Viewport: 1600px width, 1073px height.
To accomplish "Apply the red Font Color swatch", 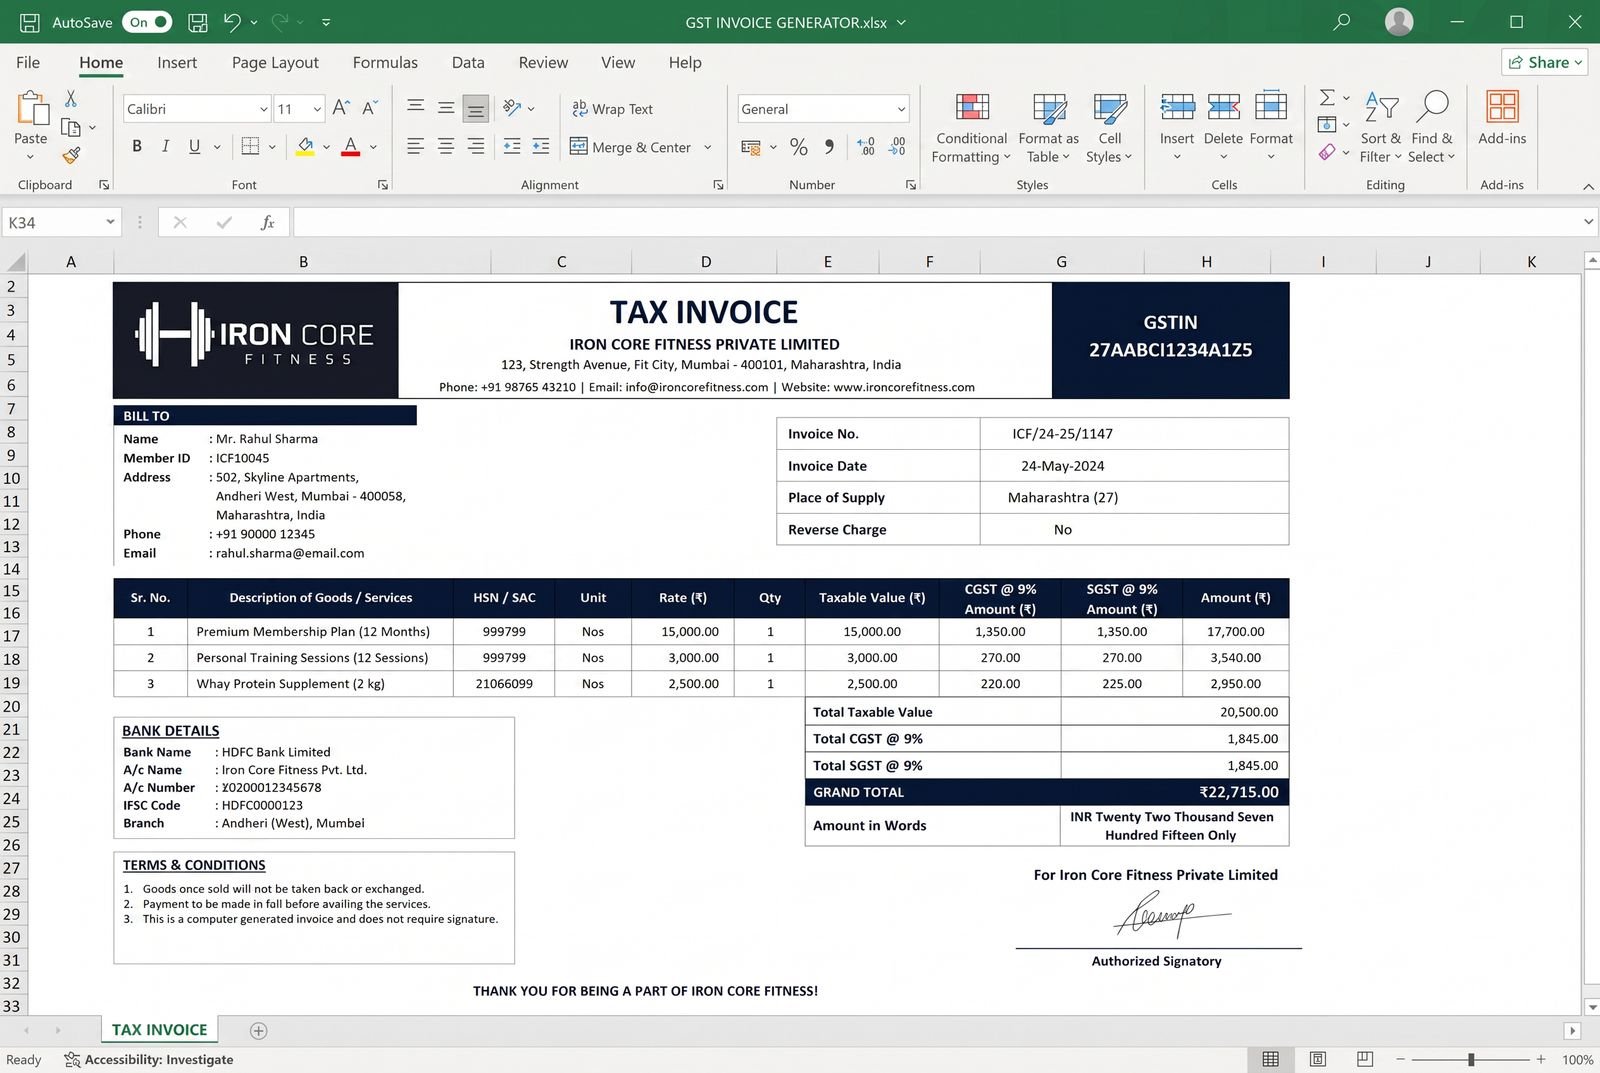I will pyautogui.click(x=351, y=147).
